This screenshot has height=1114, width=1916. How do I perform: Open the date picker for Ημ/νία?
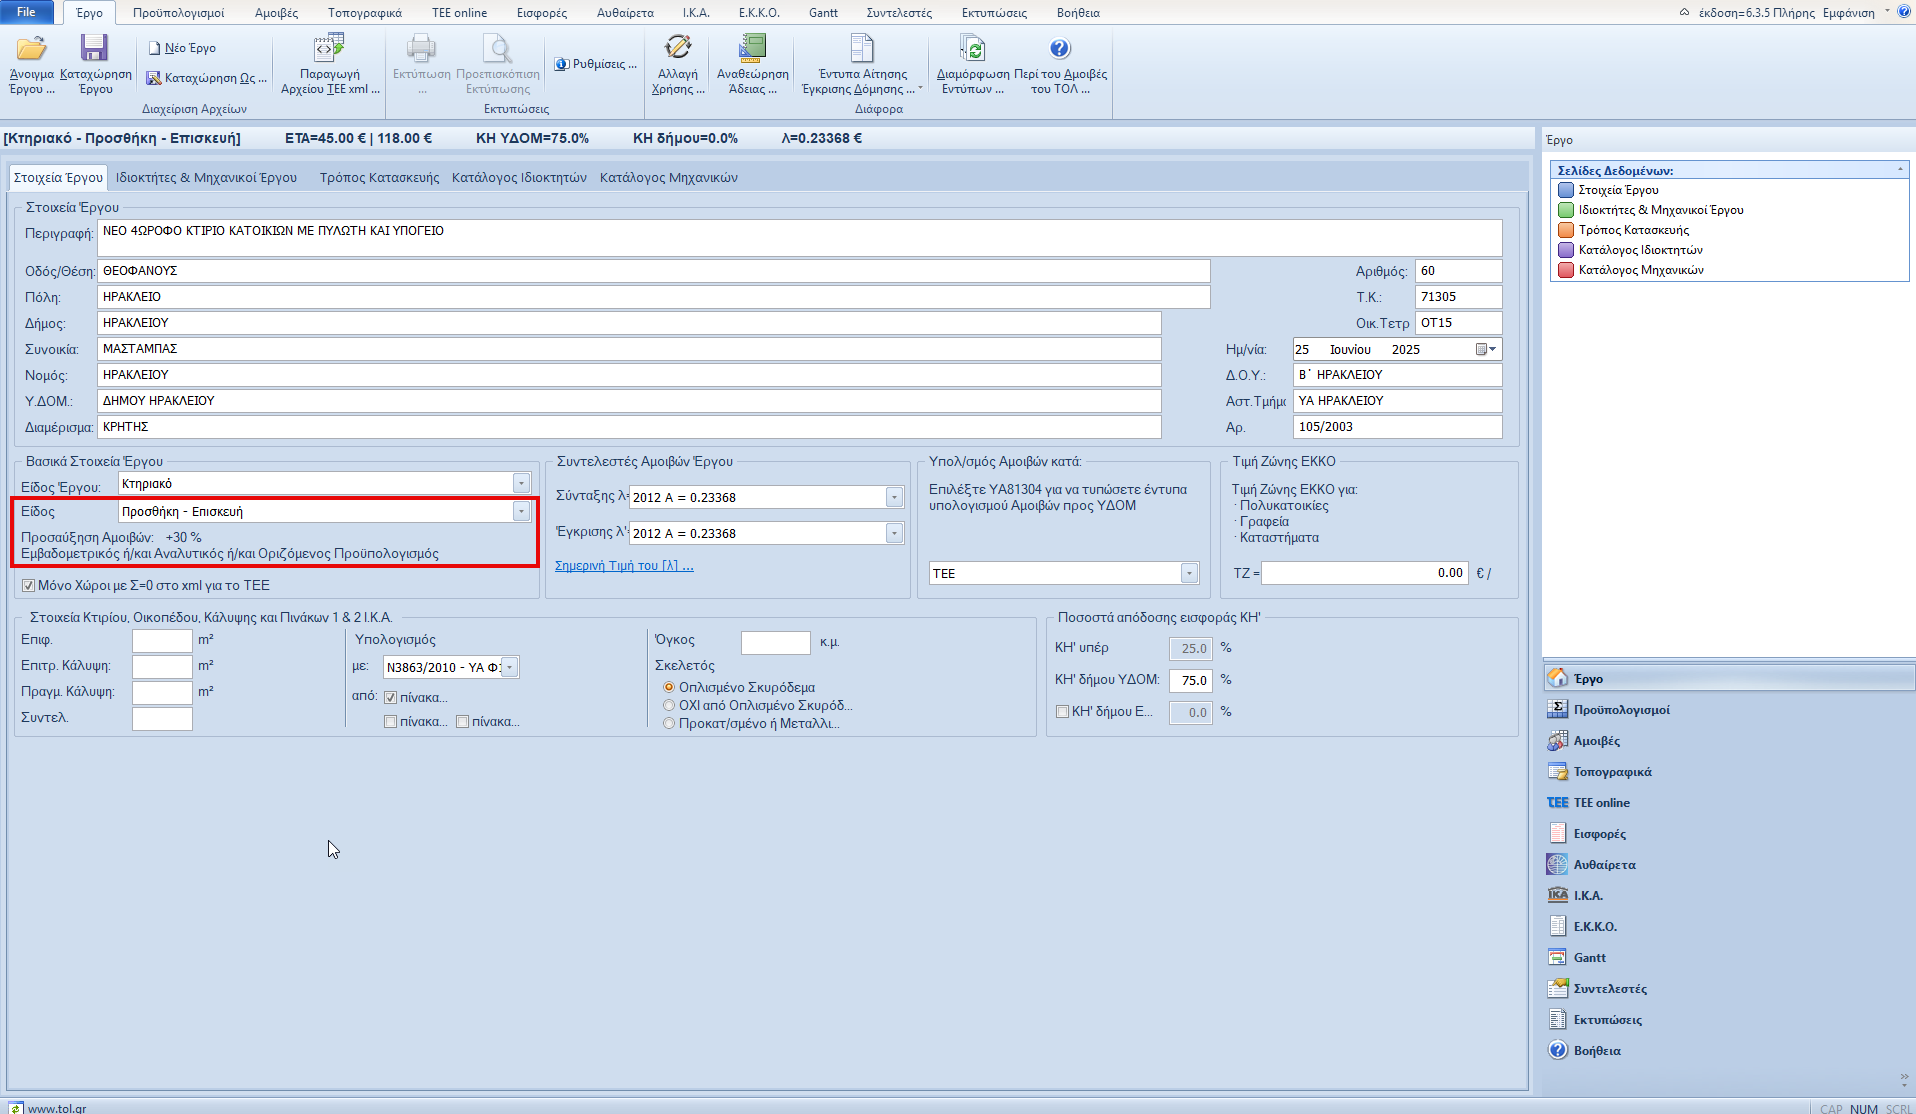pyautogui.click(x=1485, y=350)
